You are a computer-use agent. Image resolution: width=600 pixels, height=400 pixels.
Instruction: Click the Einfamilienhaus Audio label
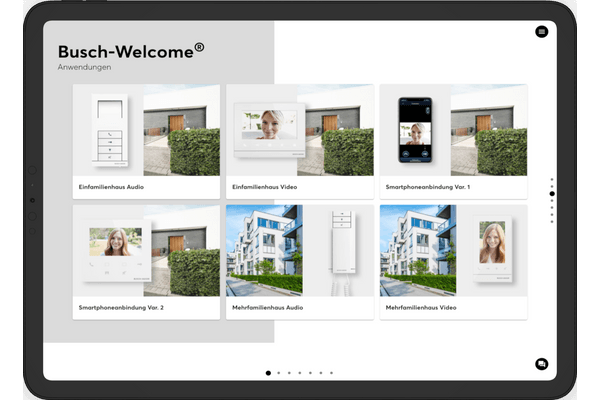[x=111, y=187]
